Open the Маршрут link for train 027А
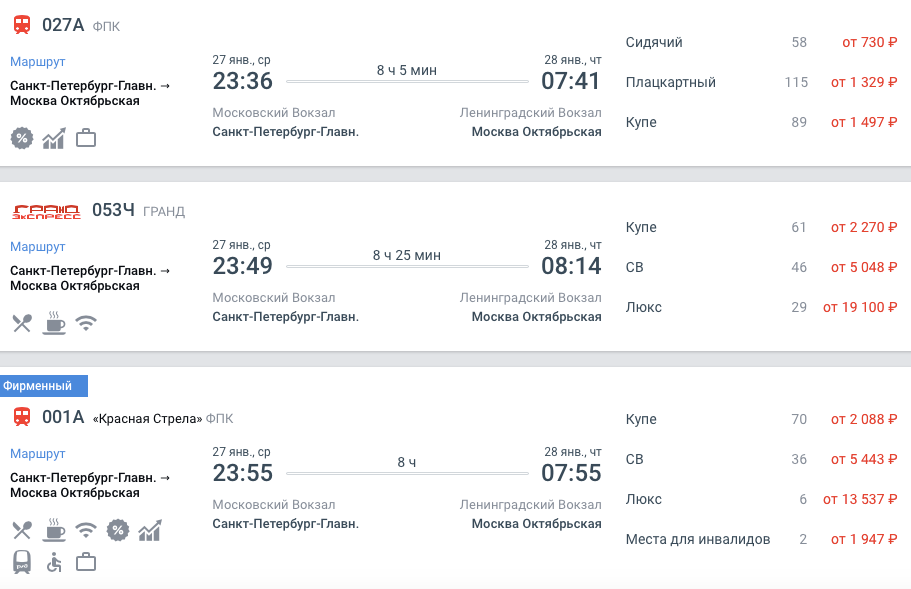Screen dimensions: 911x589 (37, 62)
